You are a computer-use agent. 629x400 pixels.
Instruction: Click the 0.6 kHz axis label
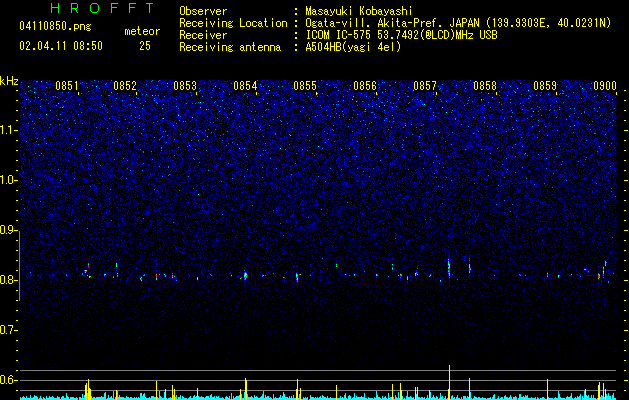[x=9, y=380]
